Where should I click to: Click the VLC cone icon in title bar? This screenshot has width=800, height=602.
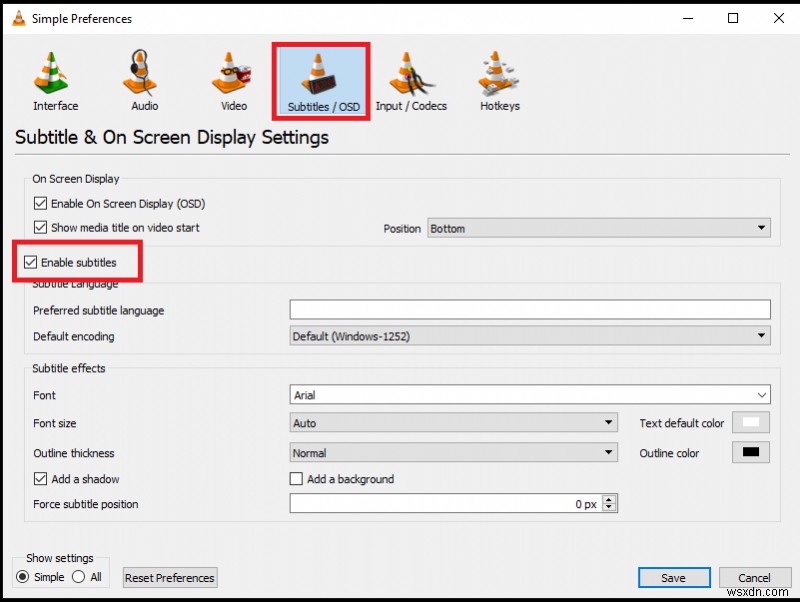click(x=19, y=18)
